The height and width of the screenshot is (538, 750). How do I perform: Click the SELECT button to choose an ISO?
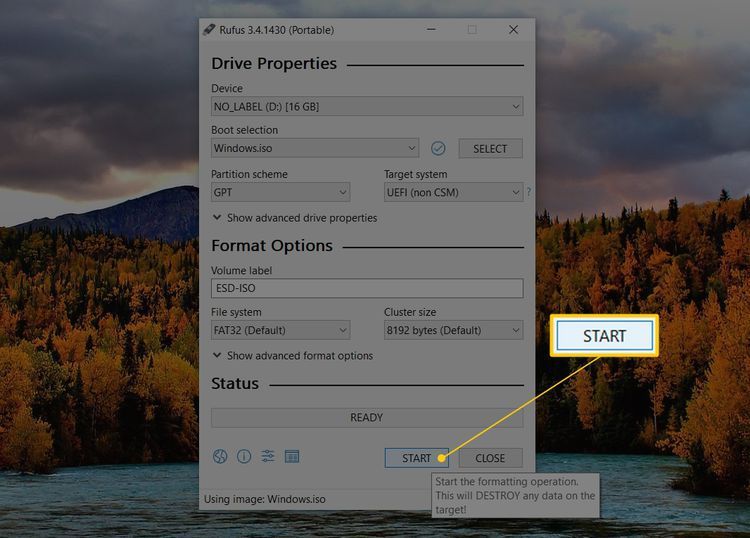(x=490, y=148)
